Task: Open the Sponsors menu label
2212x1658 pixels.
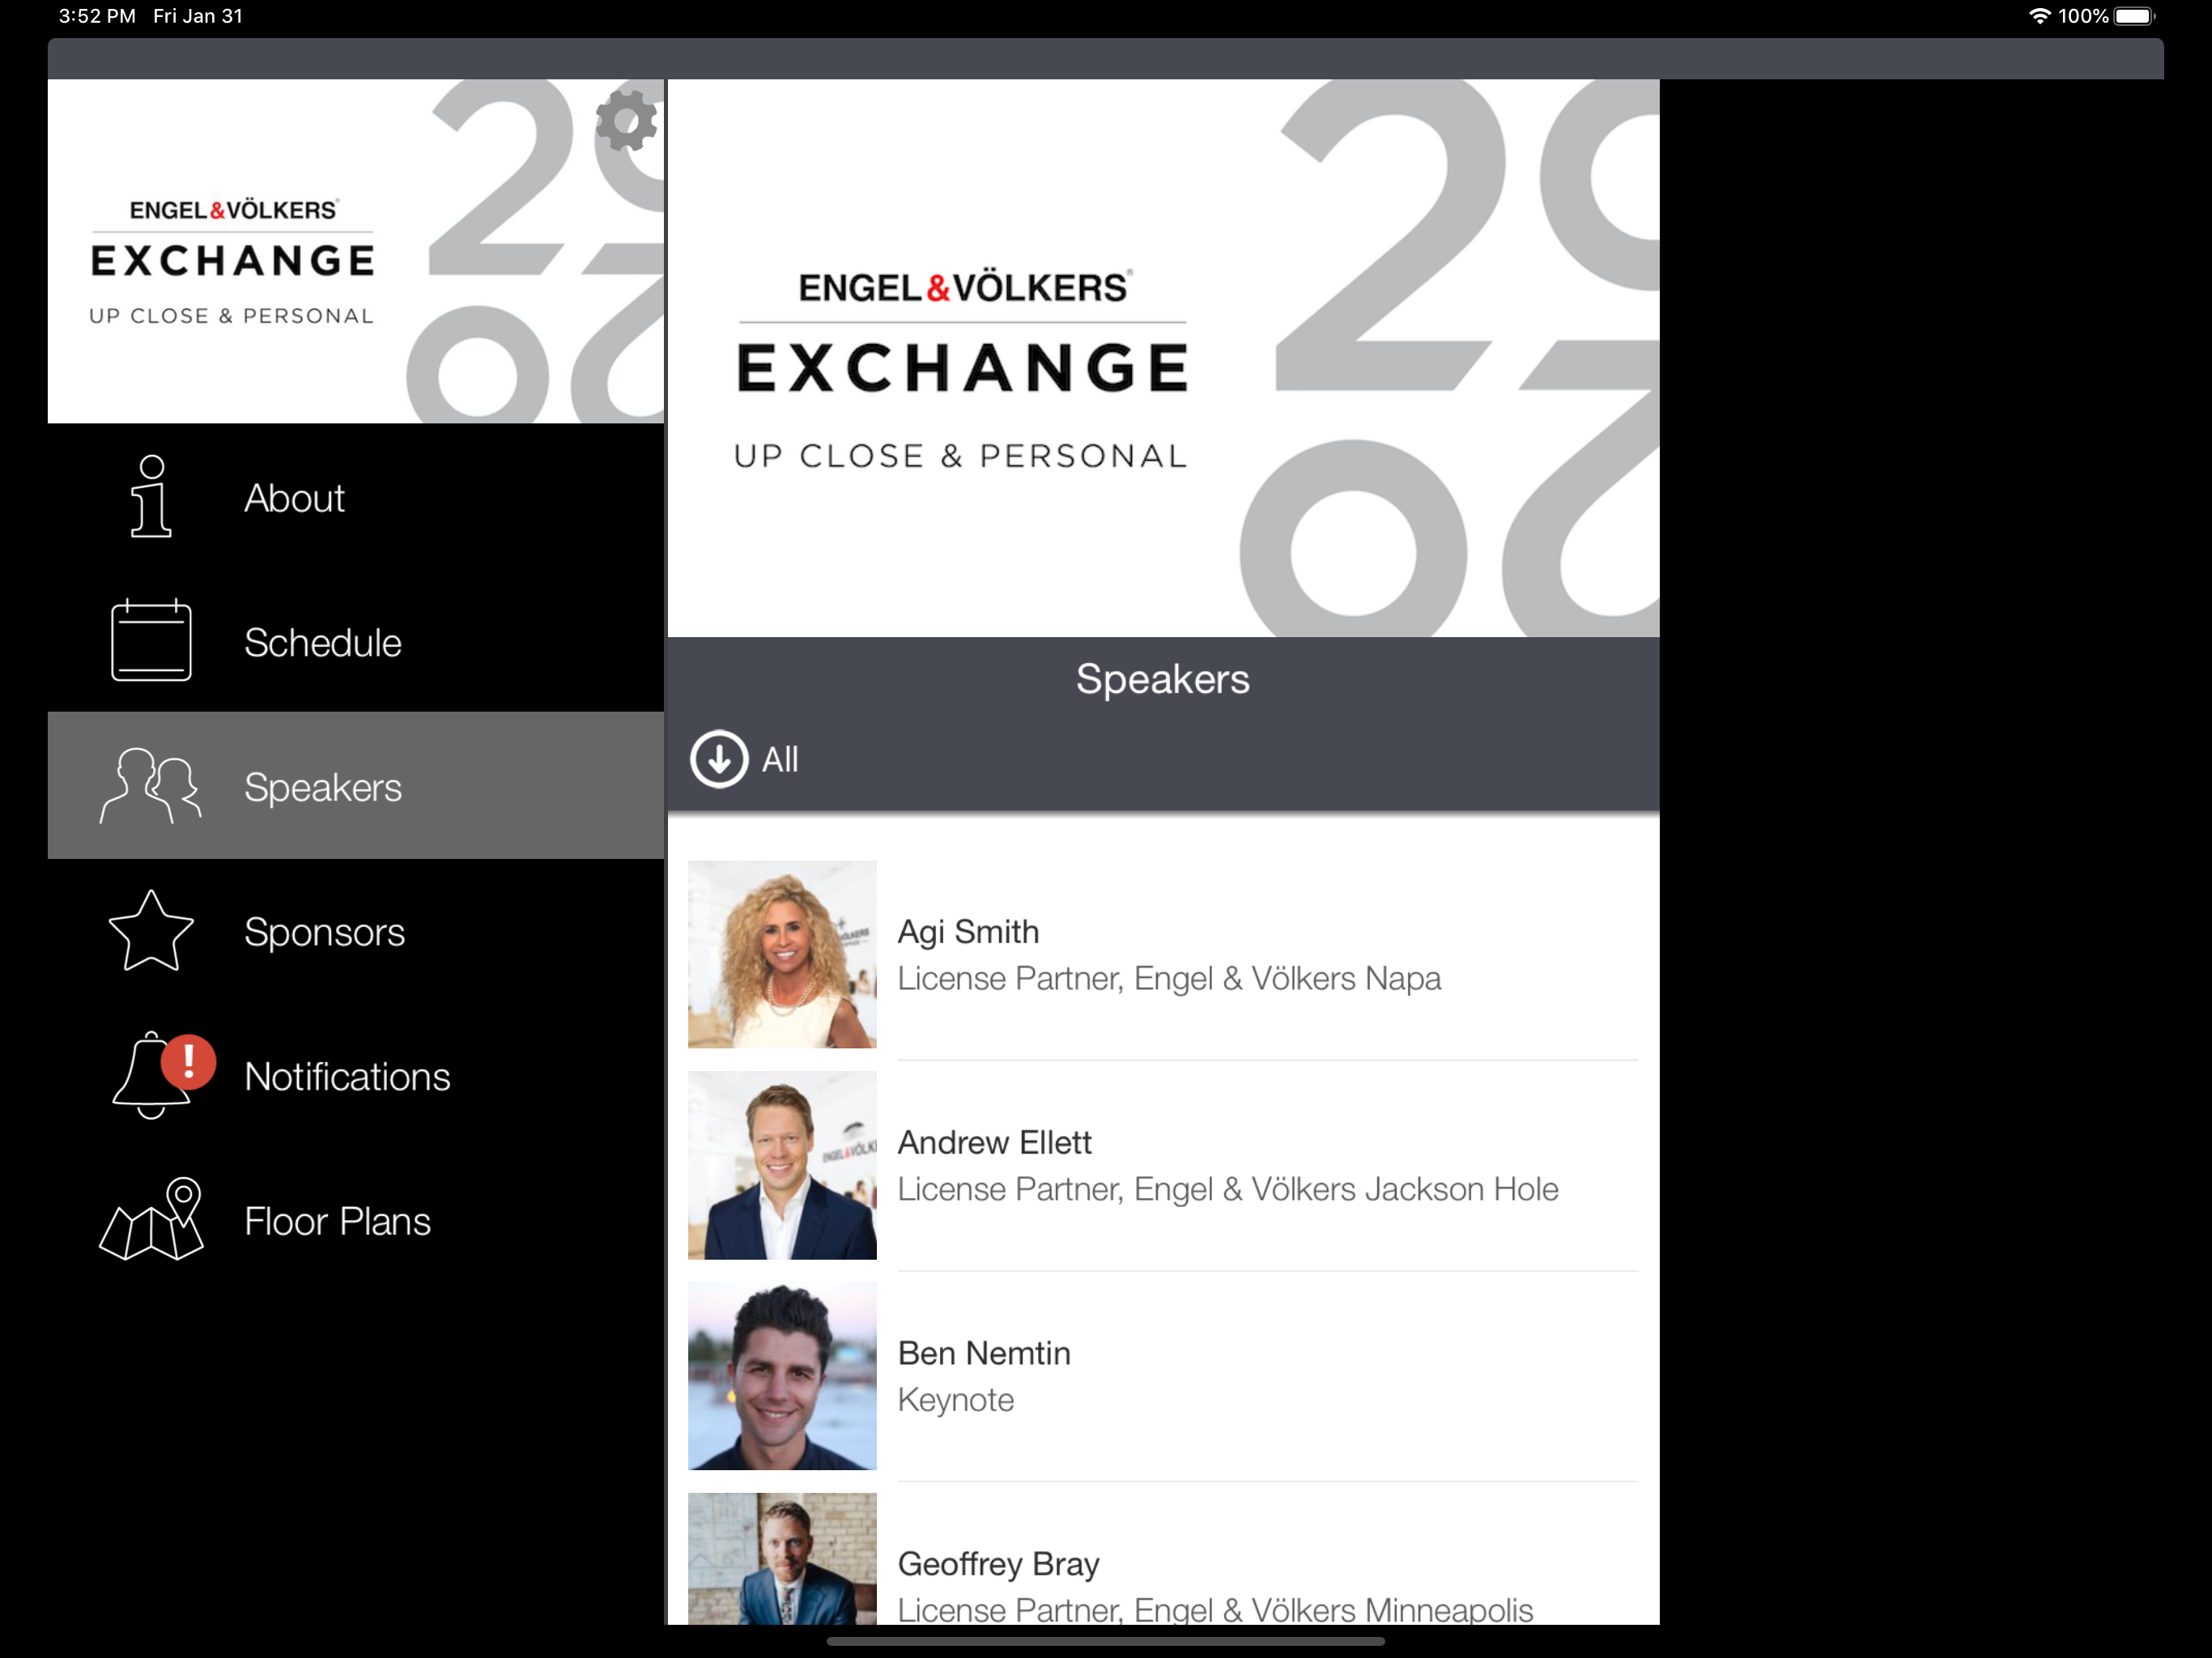Action: tap(325, 932)
